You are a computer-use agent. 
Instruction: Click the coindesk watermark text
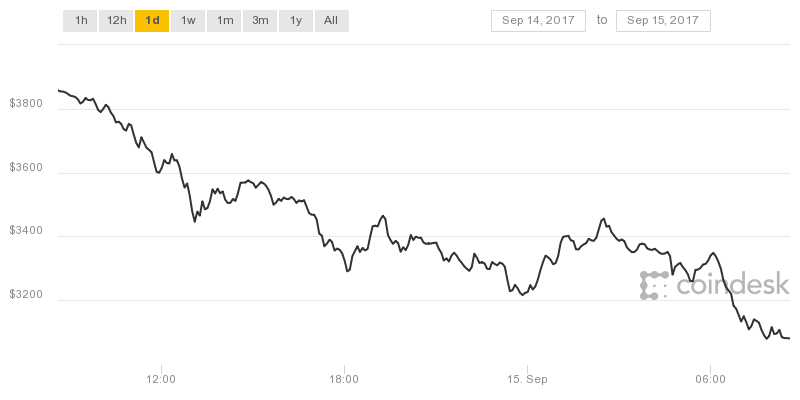[x=732, y=285]
